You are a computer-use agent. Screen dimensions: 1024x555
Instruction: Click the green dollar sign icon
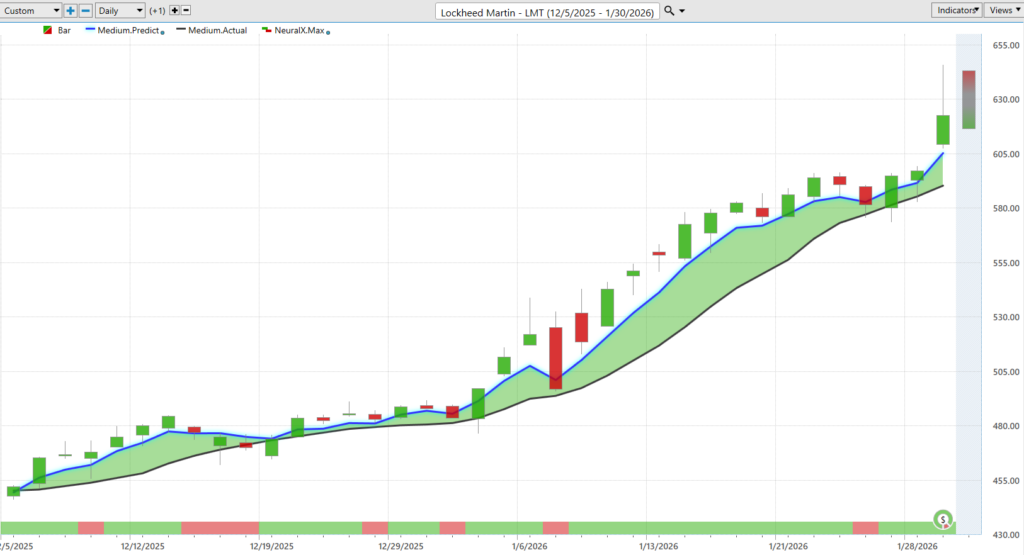[943, 519]
